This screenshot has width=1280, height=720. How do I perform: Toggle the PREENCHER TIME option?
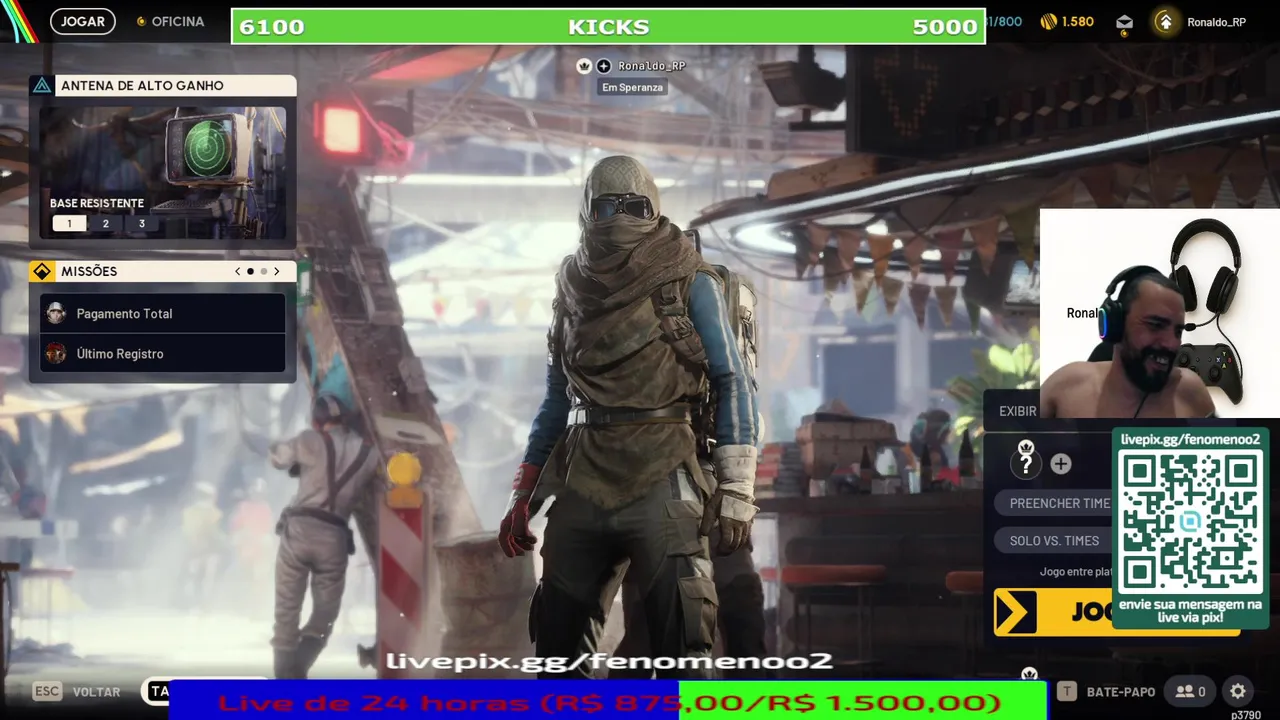point(1055,503)
